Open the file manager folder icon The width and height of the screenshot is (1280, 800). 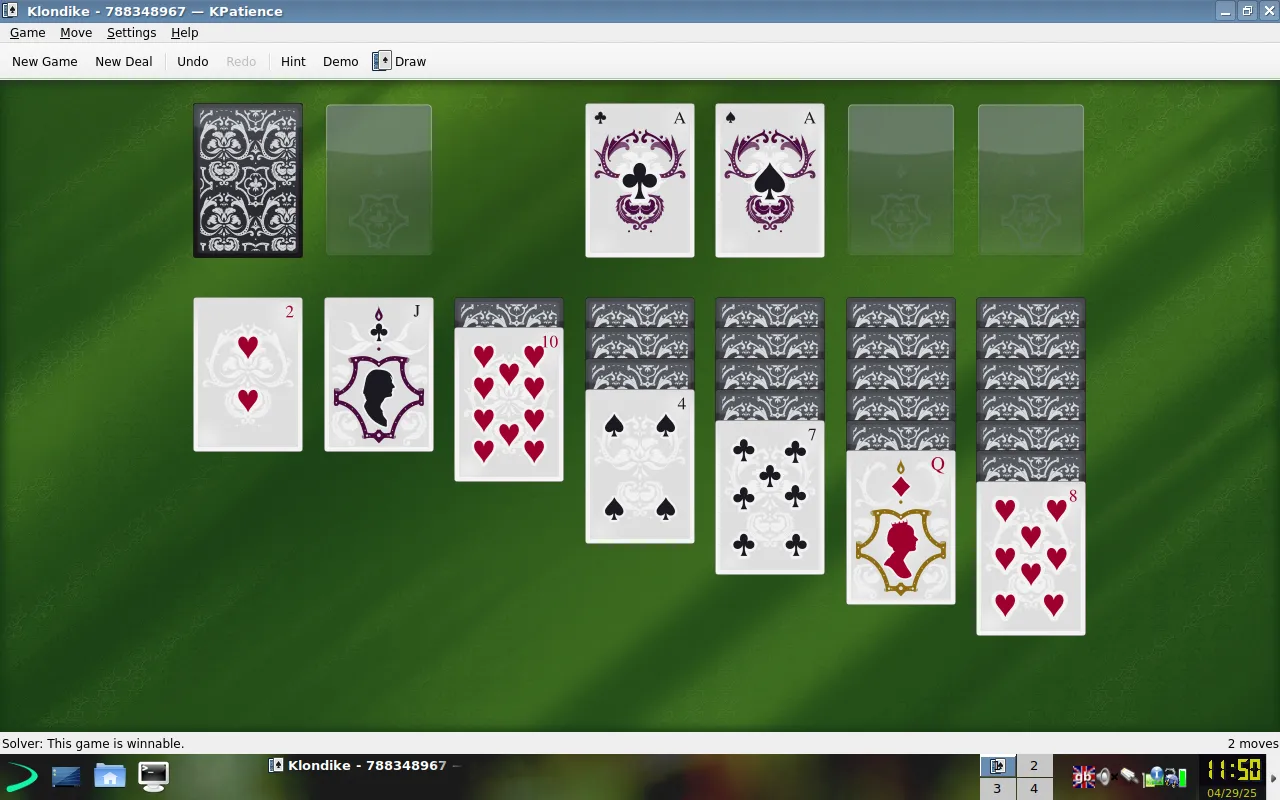pos(109,775)
